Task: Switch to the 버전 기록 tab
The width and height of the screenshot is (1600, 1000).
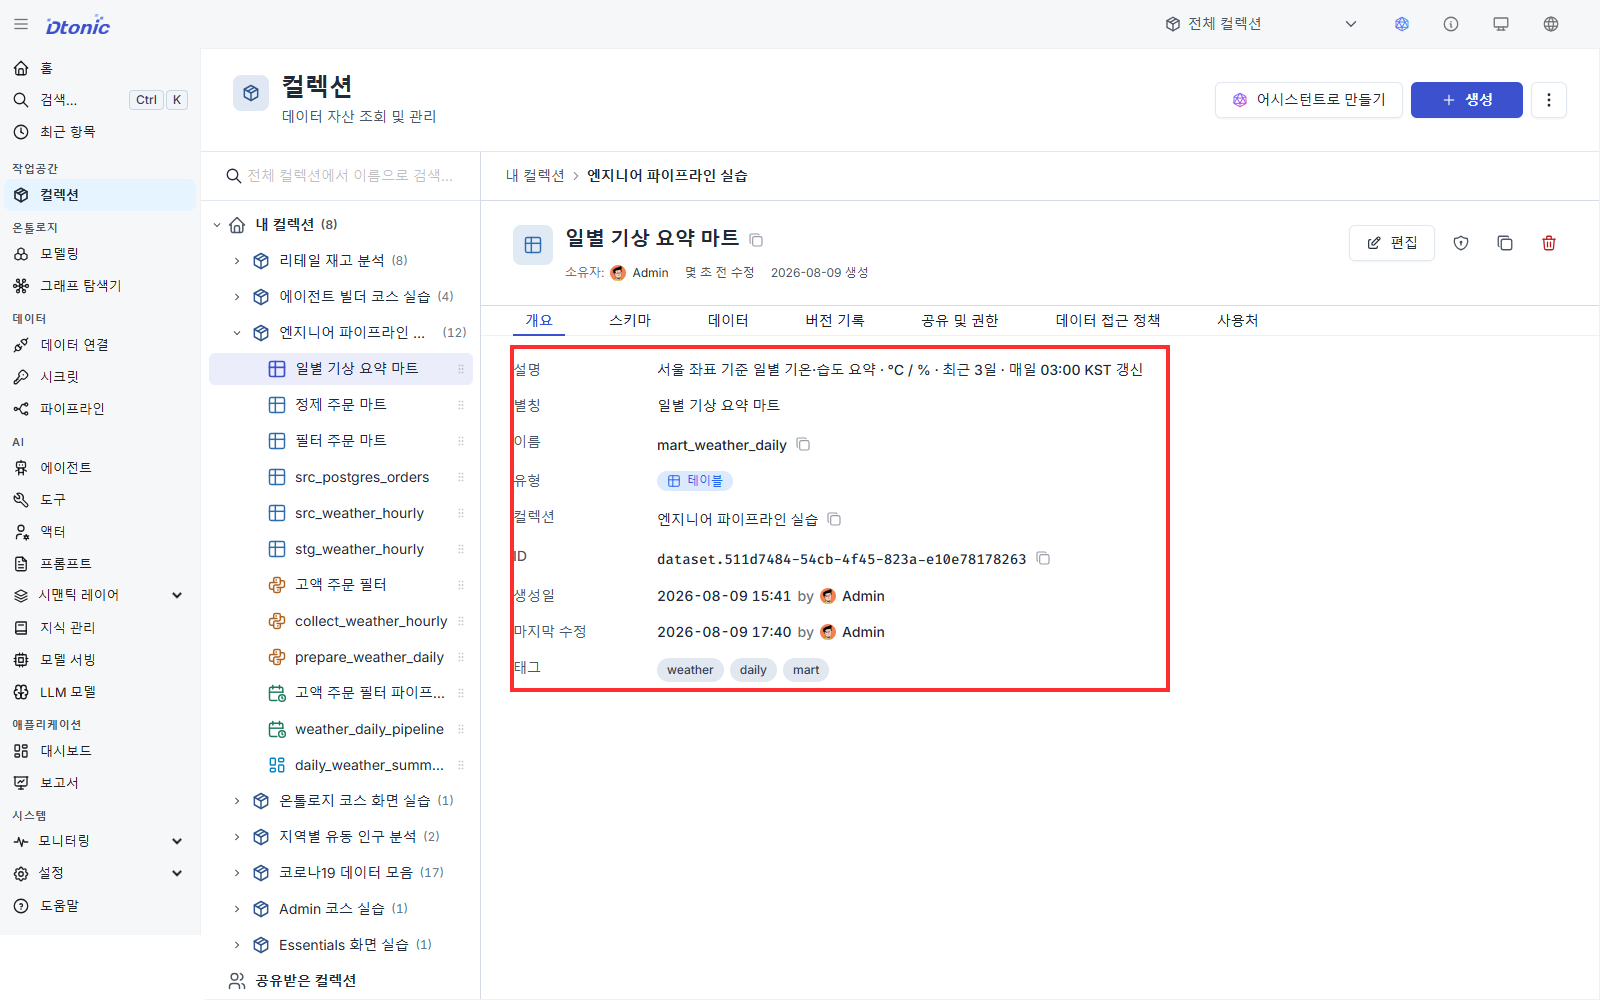Action: pyautogui.click(x=835, y=320)
